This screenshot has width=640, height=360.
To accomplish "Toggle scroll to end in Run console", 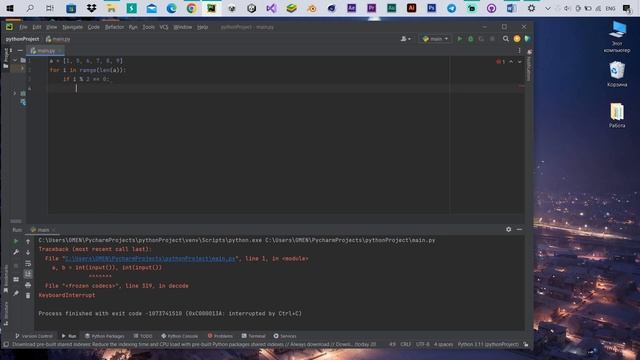I will [28, 274].
